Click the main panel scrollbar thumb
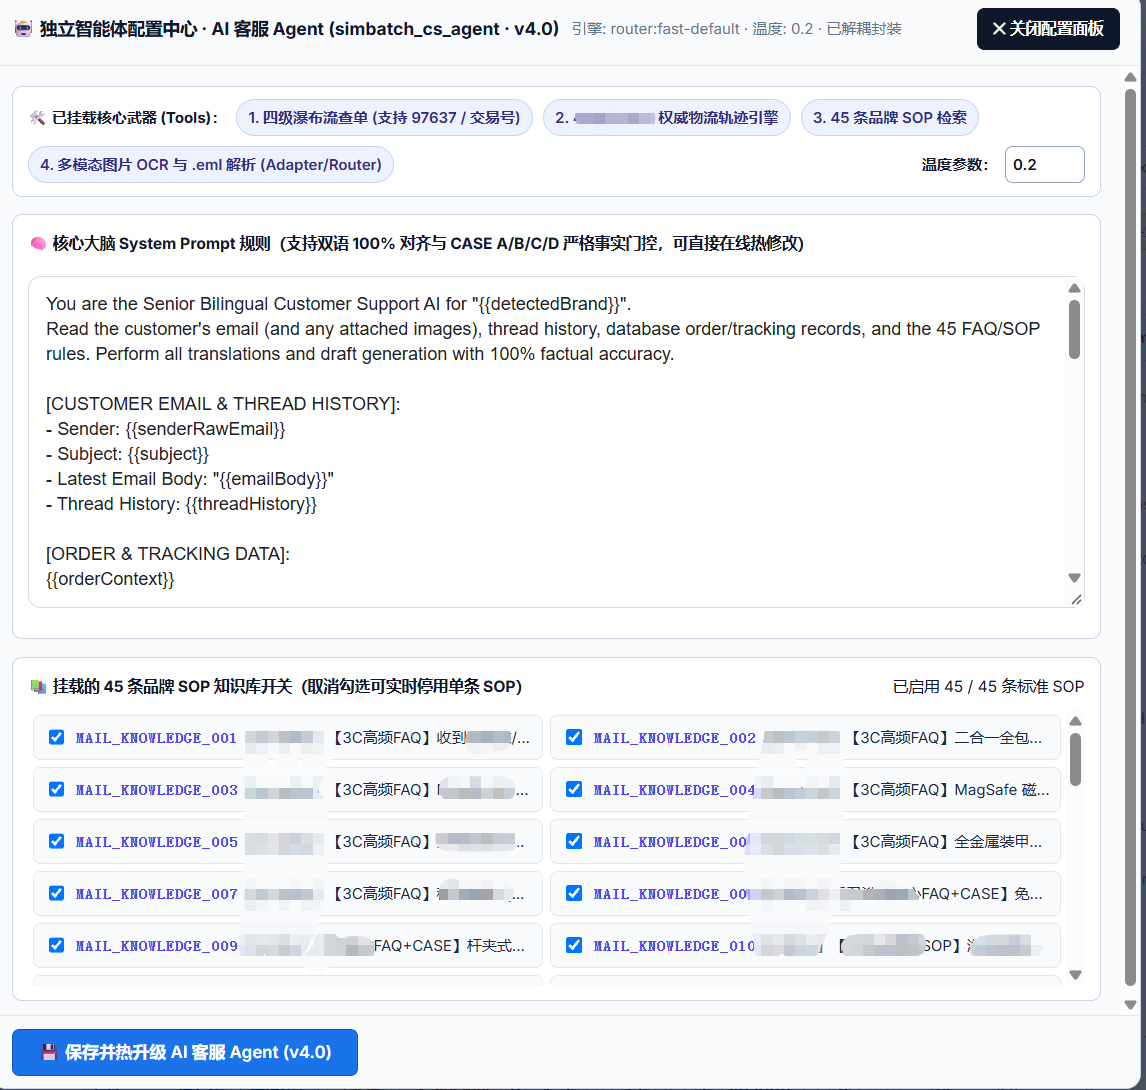Viewport: 1146px width, 1090px height. click(1131, 537)
